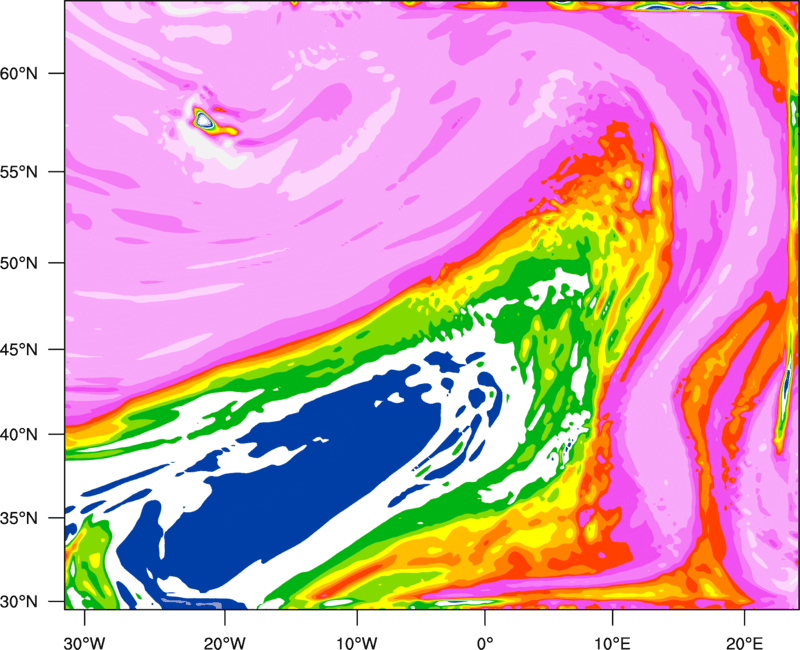Click the 45°N latitude label
The height and width of the screenshot is (650, 800).
click(19, 350)
